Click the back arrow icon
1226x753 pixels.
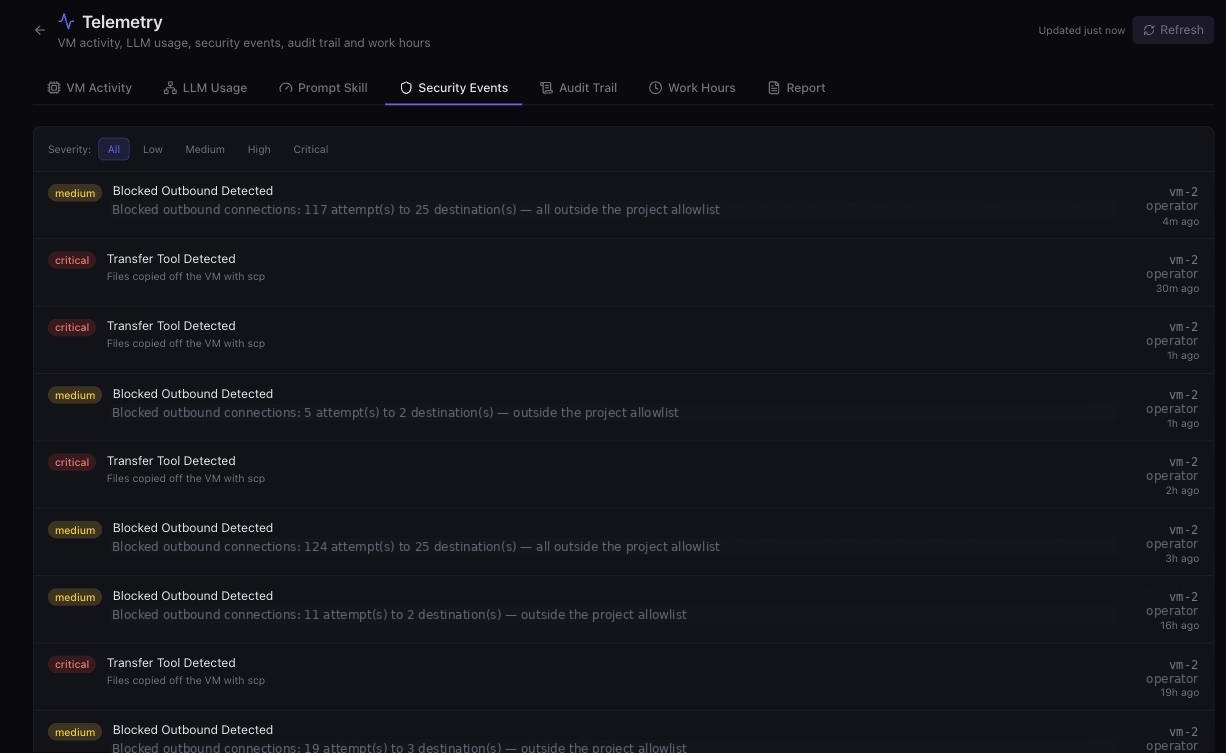point(40,30)
